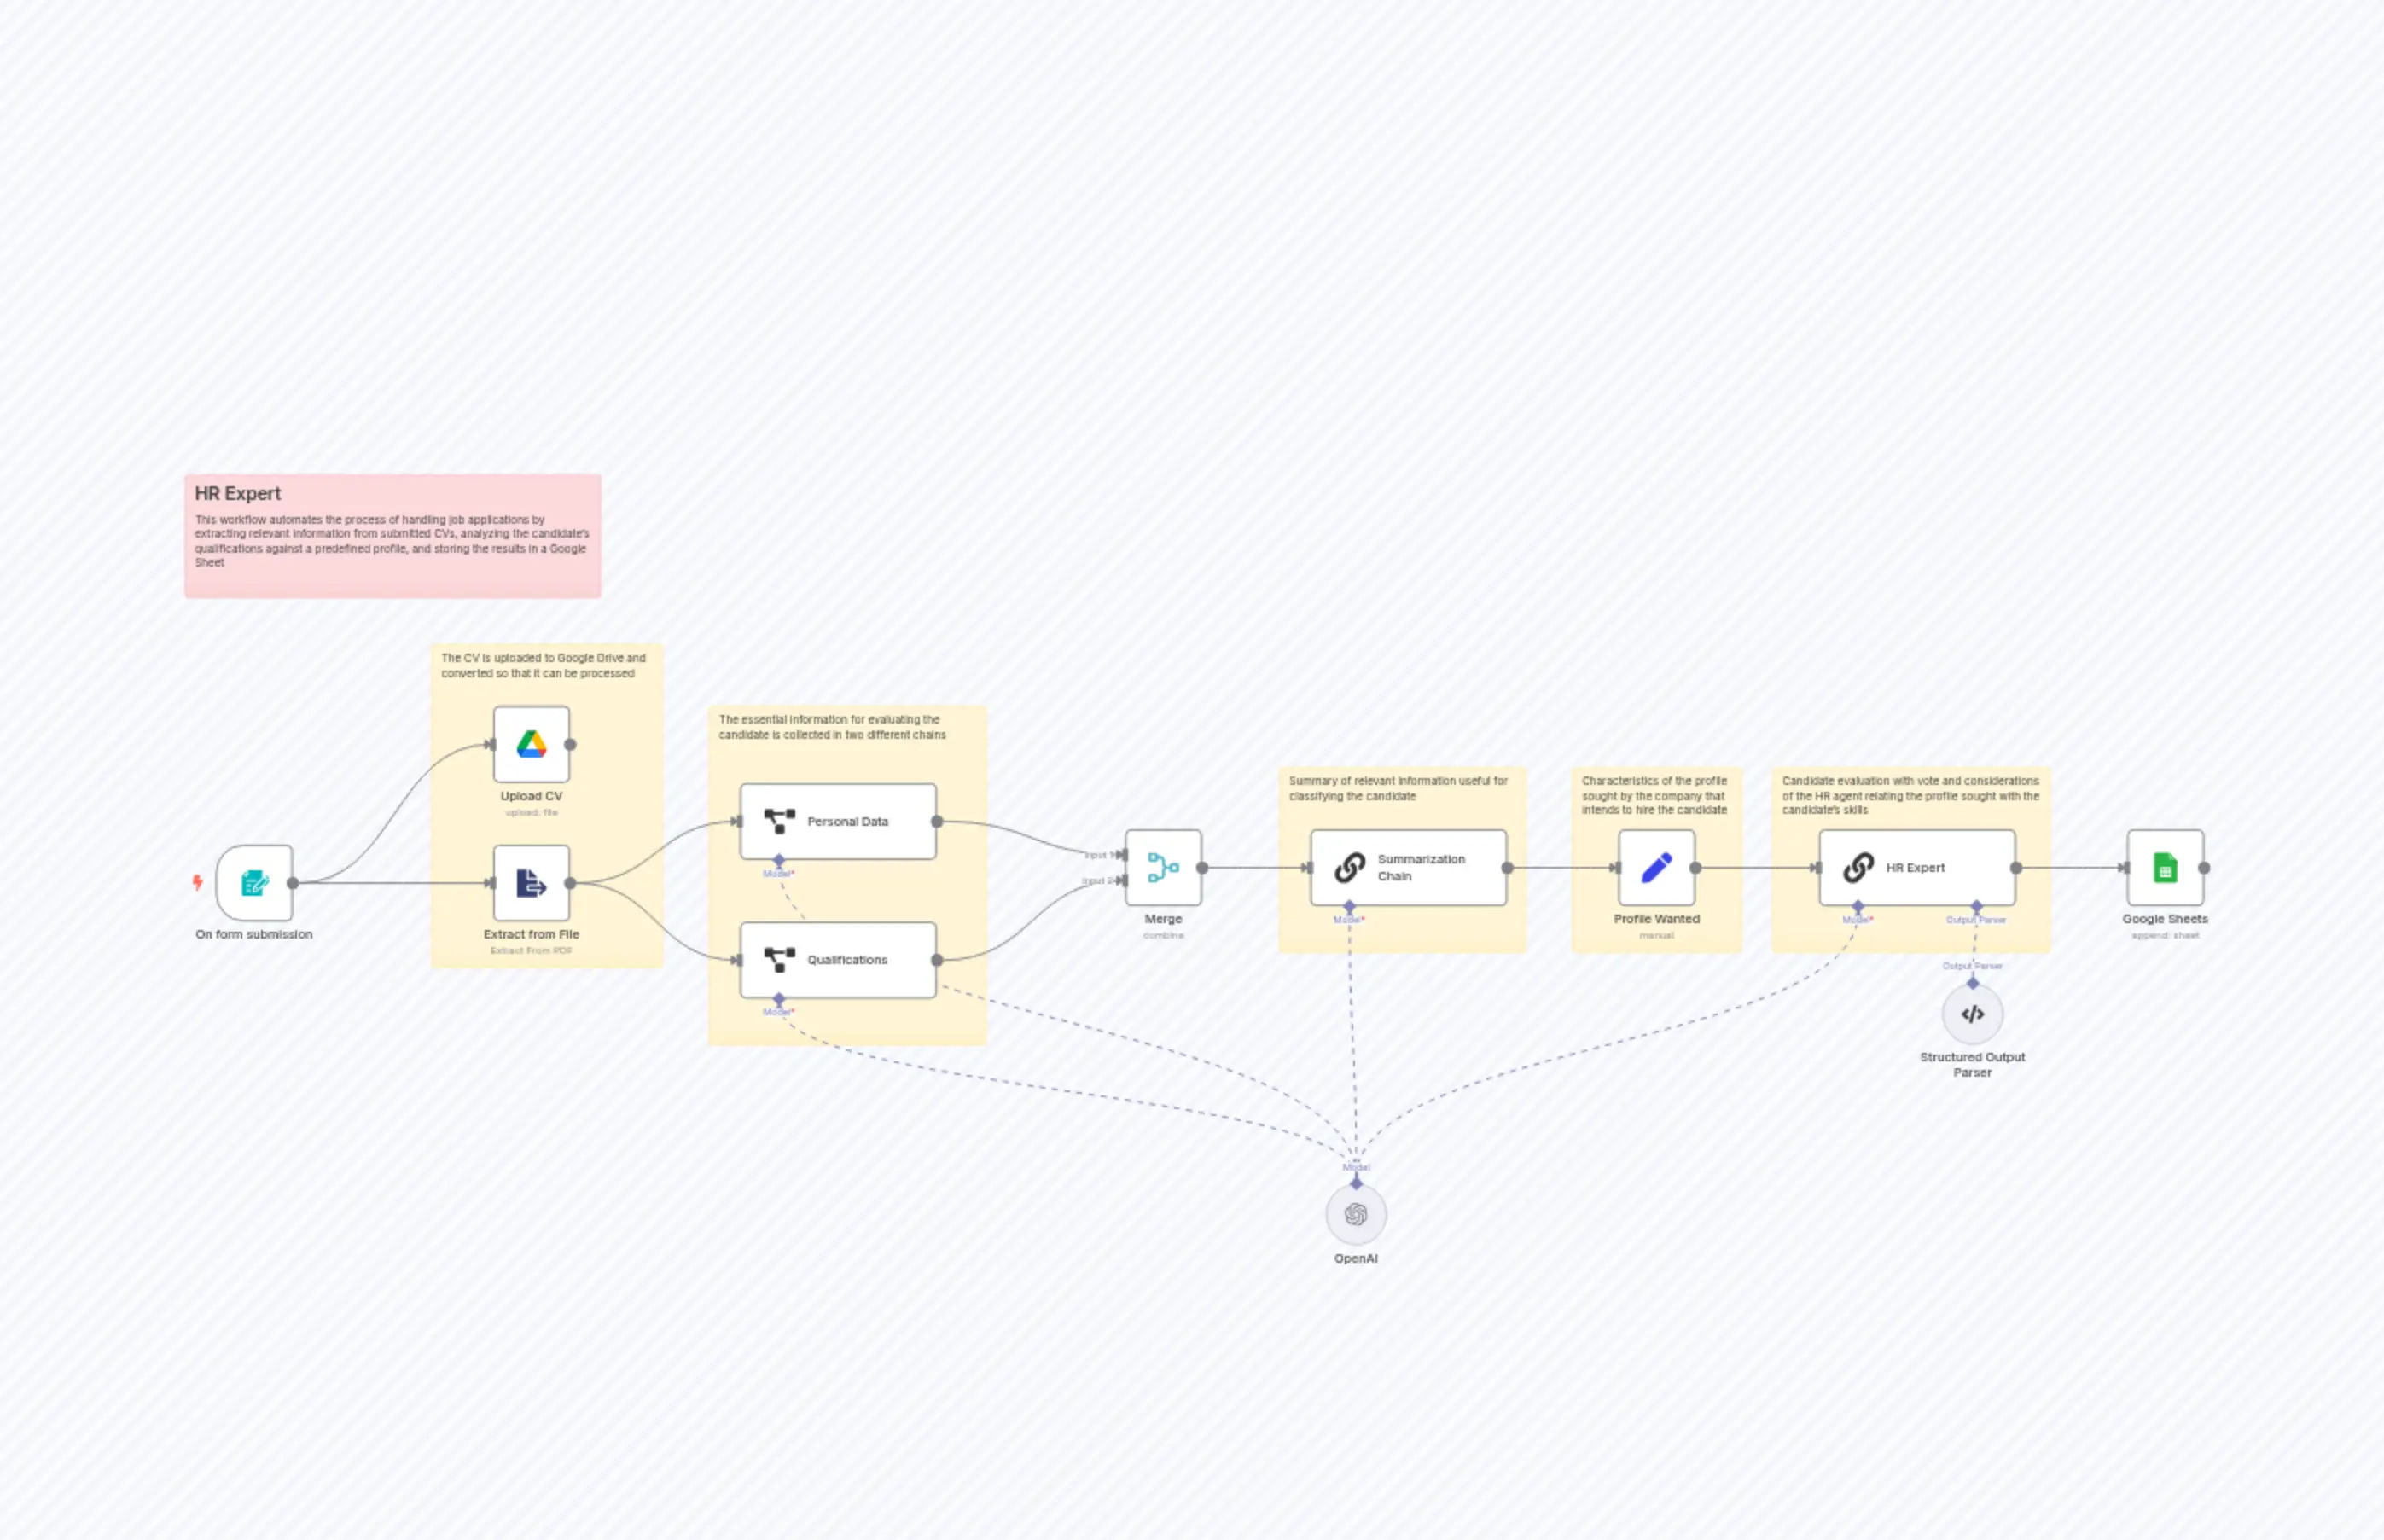Select the Merge node icon
Viewport: 2384px width, 1540px height.
coord(1163,867)
